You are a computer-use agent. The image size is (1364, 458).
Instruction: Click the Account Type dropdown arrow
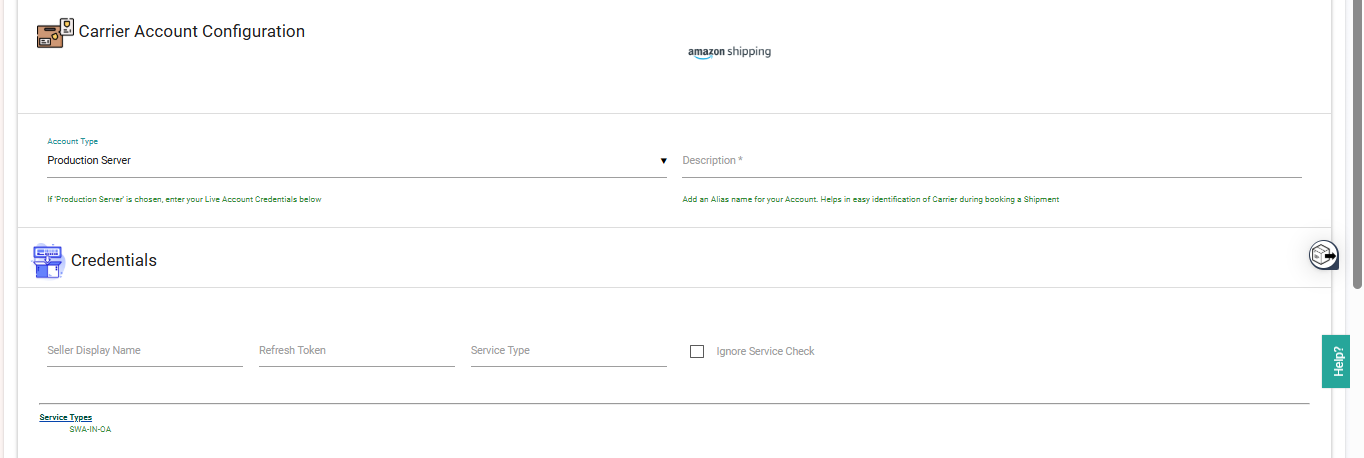pos(663,161)
